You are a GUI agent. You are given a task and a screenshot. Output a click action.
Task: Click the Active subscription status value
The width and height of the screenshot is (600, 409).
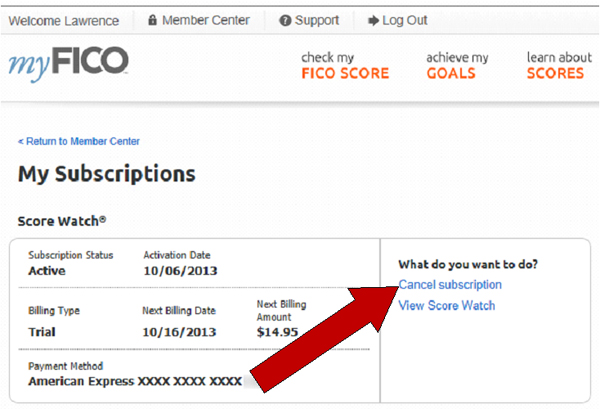tap(46, 270)
